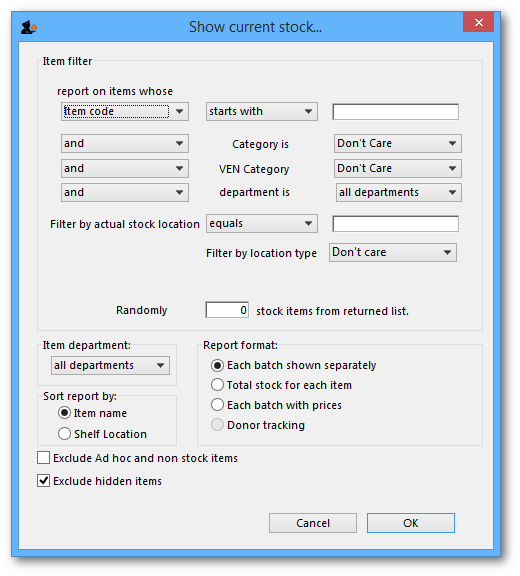Screen dimensions: 520x576
Task: Open the VEN Category Don't Care dropdown
Action: pyautogui.click(x=398, y=169)
